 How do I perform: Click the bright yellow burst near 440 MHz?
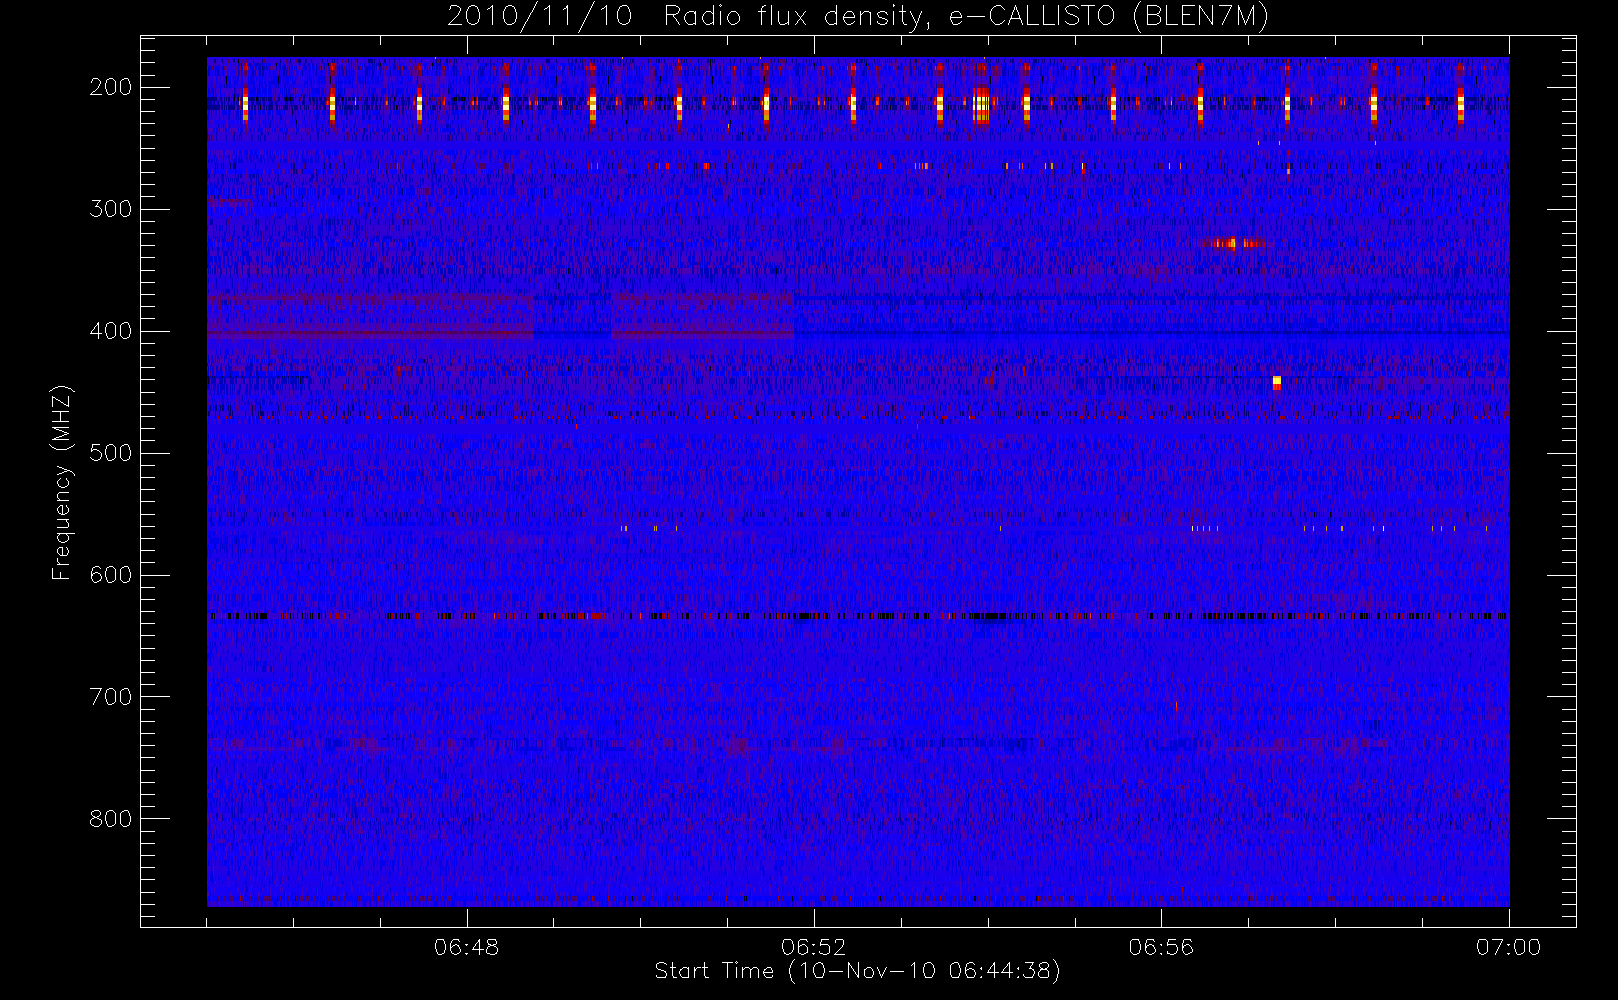click(x=1277, y=381)
